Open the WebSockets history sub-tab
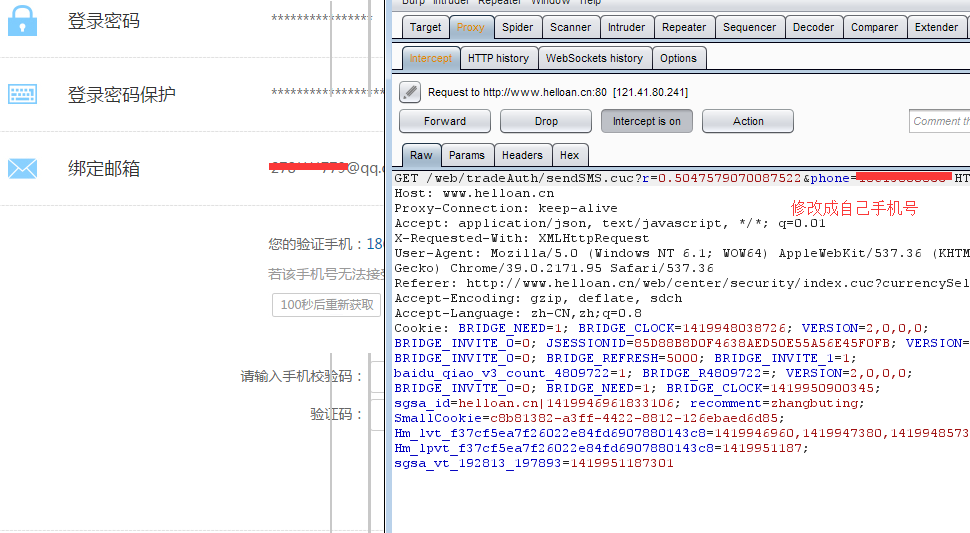The width and height of the screenshot is (970, 533). click(x=594, y=58)
